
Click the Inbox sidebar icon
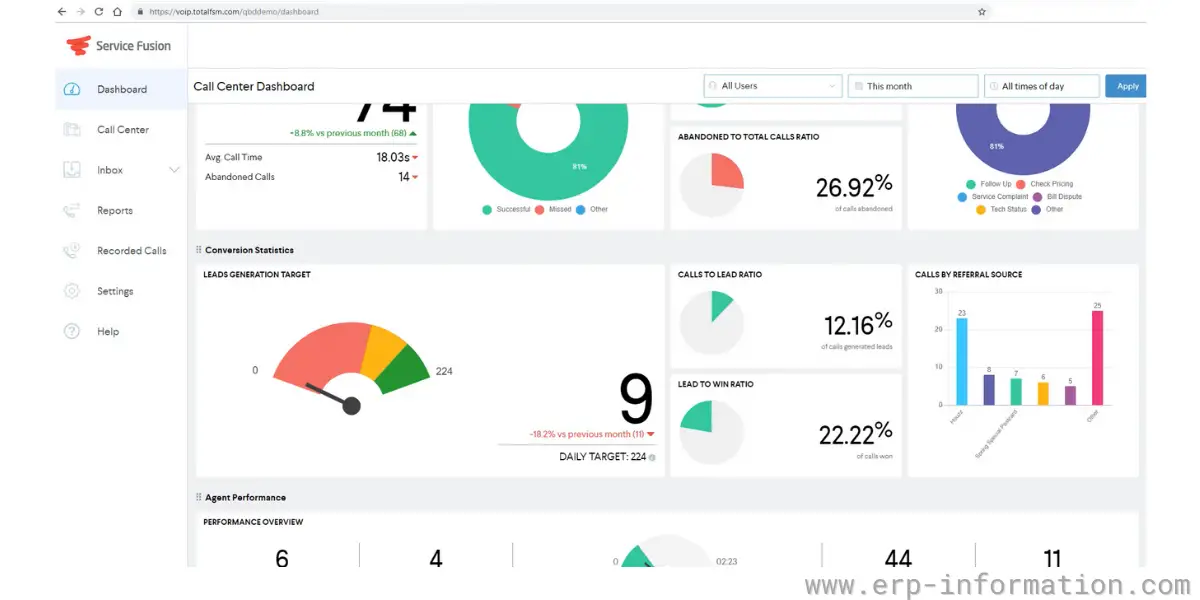tap(72, 170)
